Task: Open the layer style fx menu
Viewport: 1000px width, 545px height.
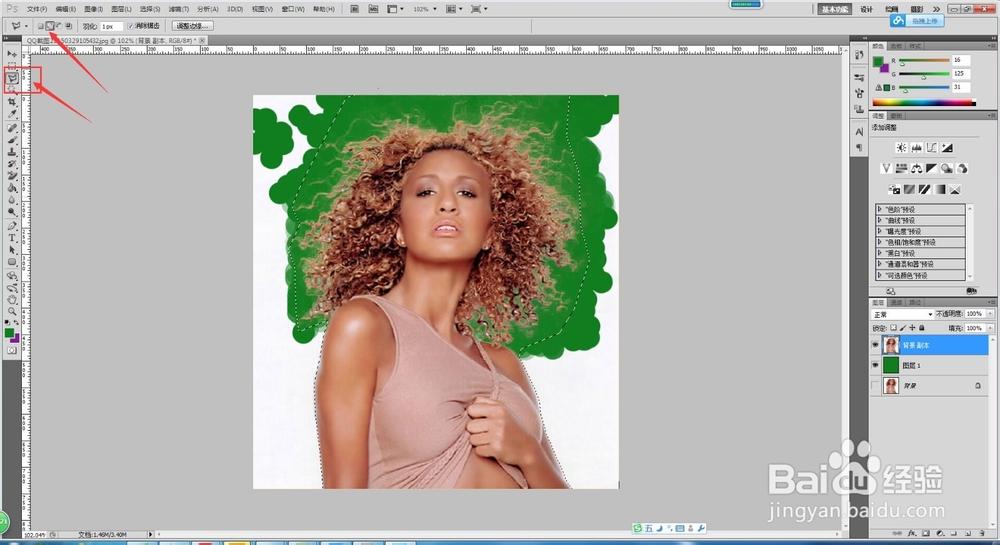Action: click(x=912, y=533)
